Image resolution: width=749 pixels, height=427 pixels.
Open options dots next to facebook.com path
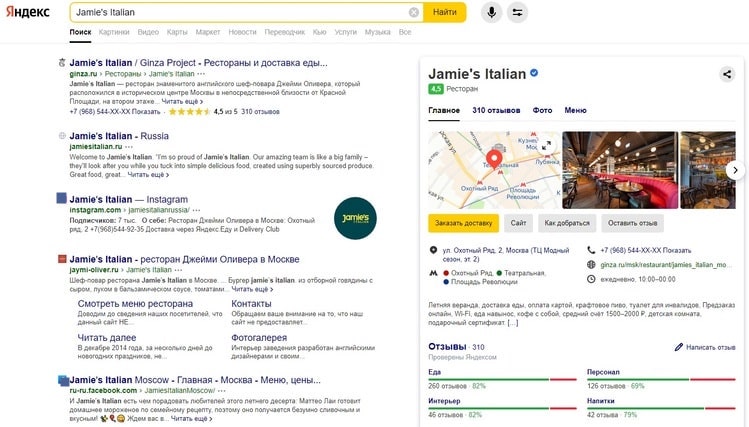click(222, 391)
